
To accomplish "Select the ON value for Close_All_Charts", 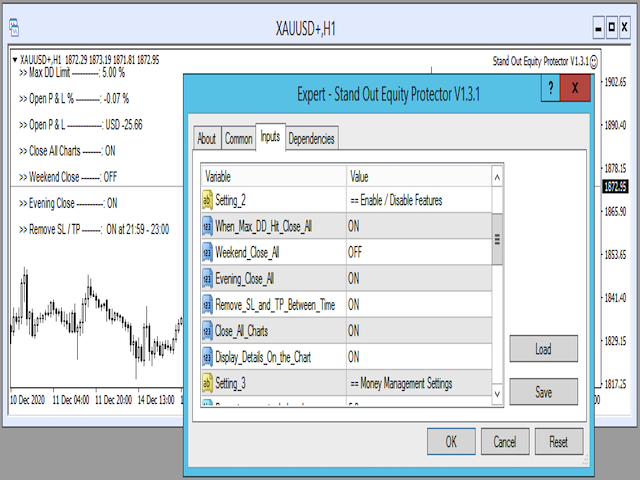I will (x=419, y=331).
